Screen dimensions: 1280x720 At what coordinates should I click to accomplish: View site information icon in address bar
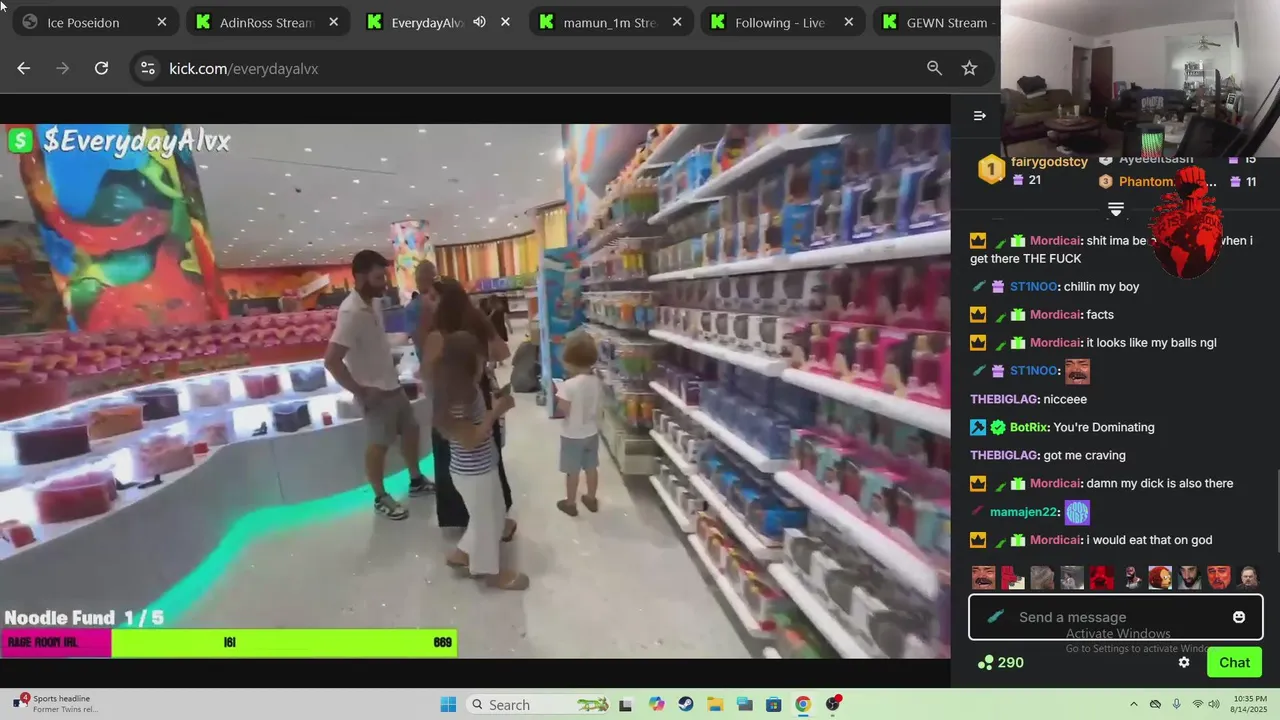coord(148,68)
